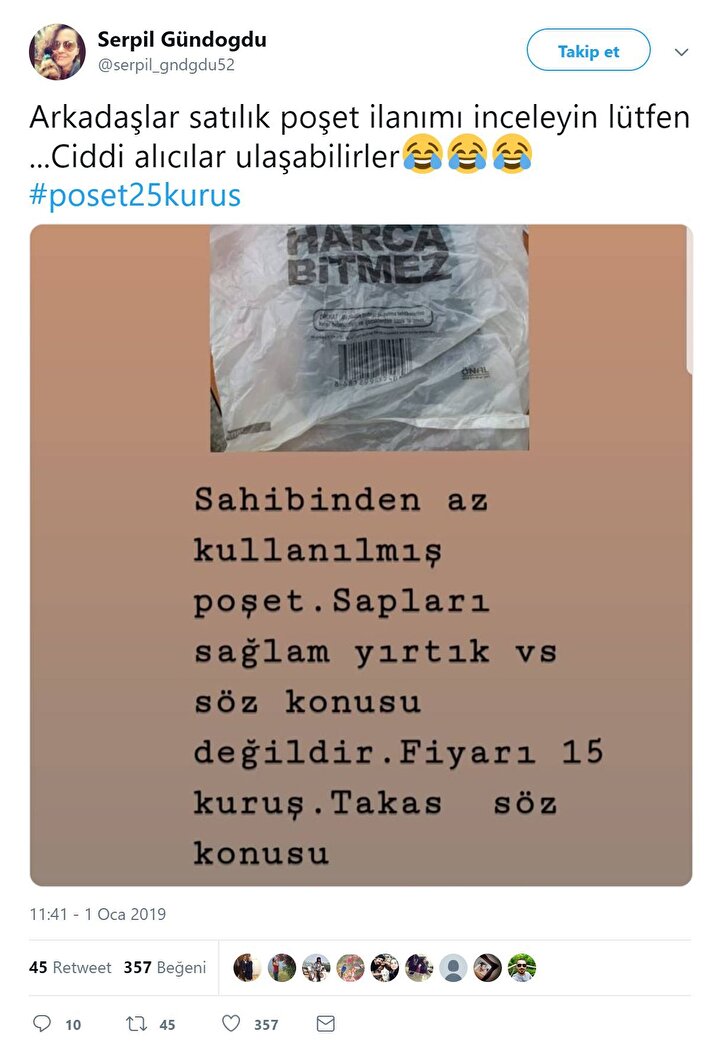Screen dimensions: 720x1047
Task: Click the second liker avatar
Action: coord(282,968)
